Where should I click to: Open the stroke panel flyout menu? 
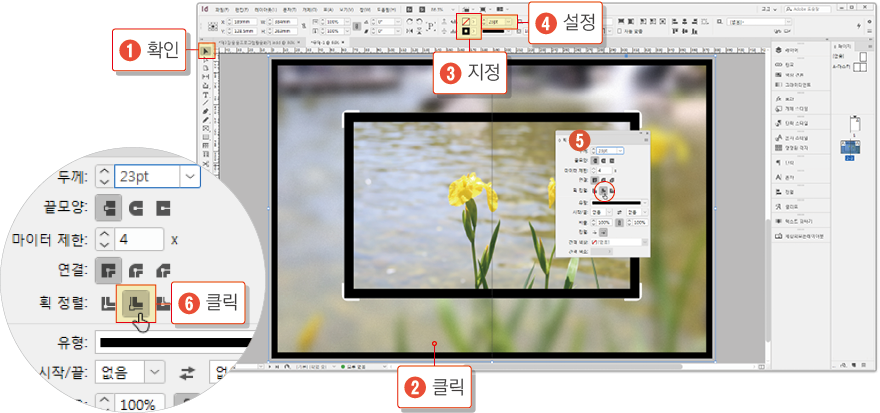click(x=646, y=140)
